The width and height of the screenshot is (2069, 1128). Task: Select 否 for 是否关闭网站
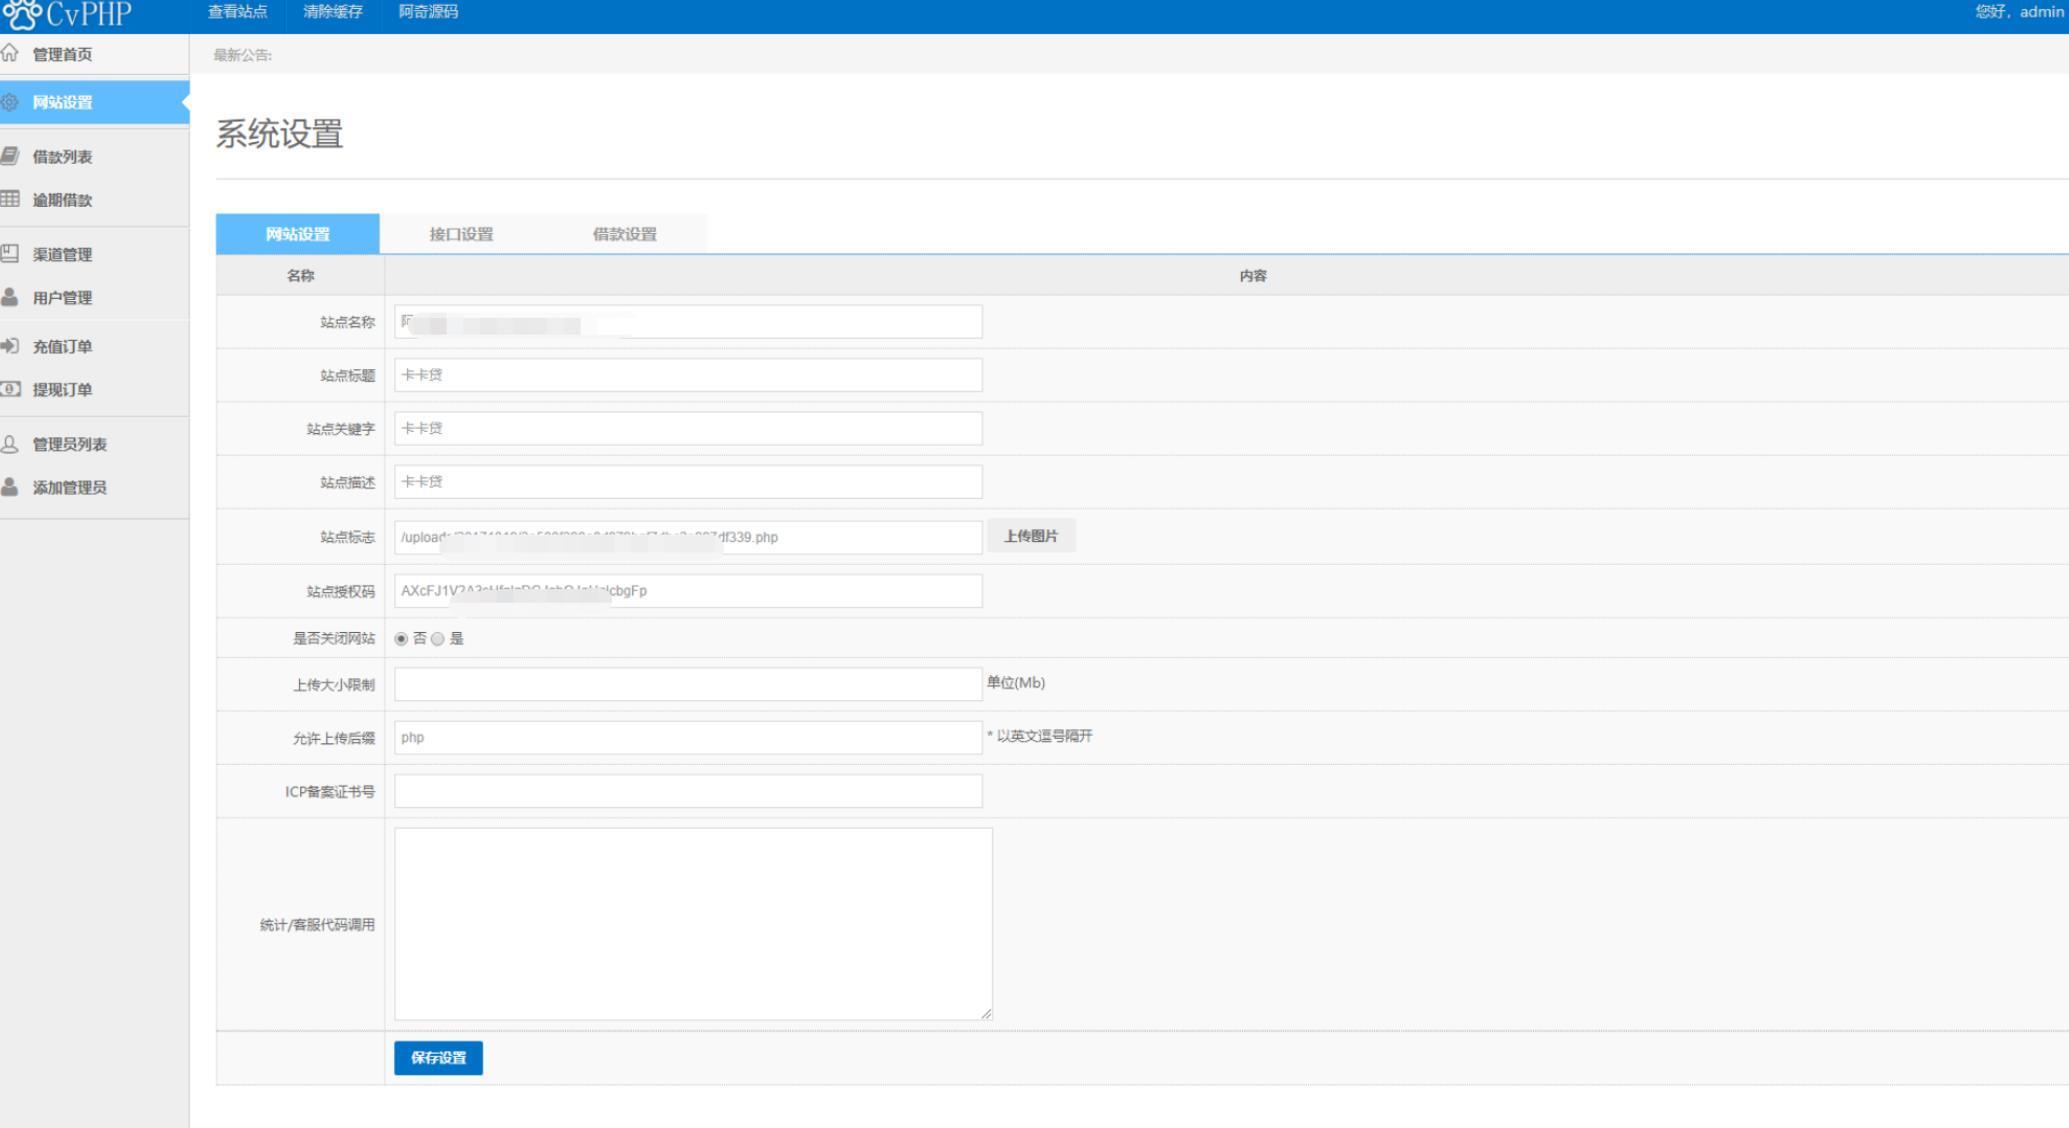(401, 638)
